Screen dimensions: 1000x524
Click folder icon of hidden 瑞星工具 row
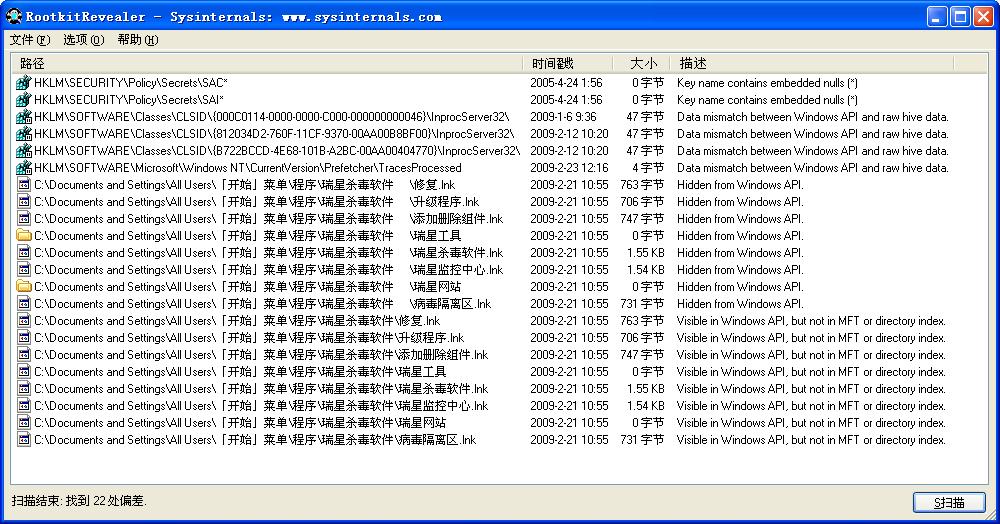[24, 236]
